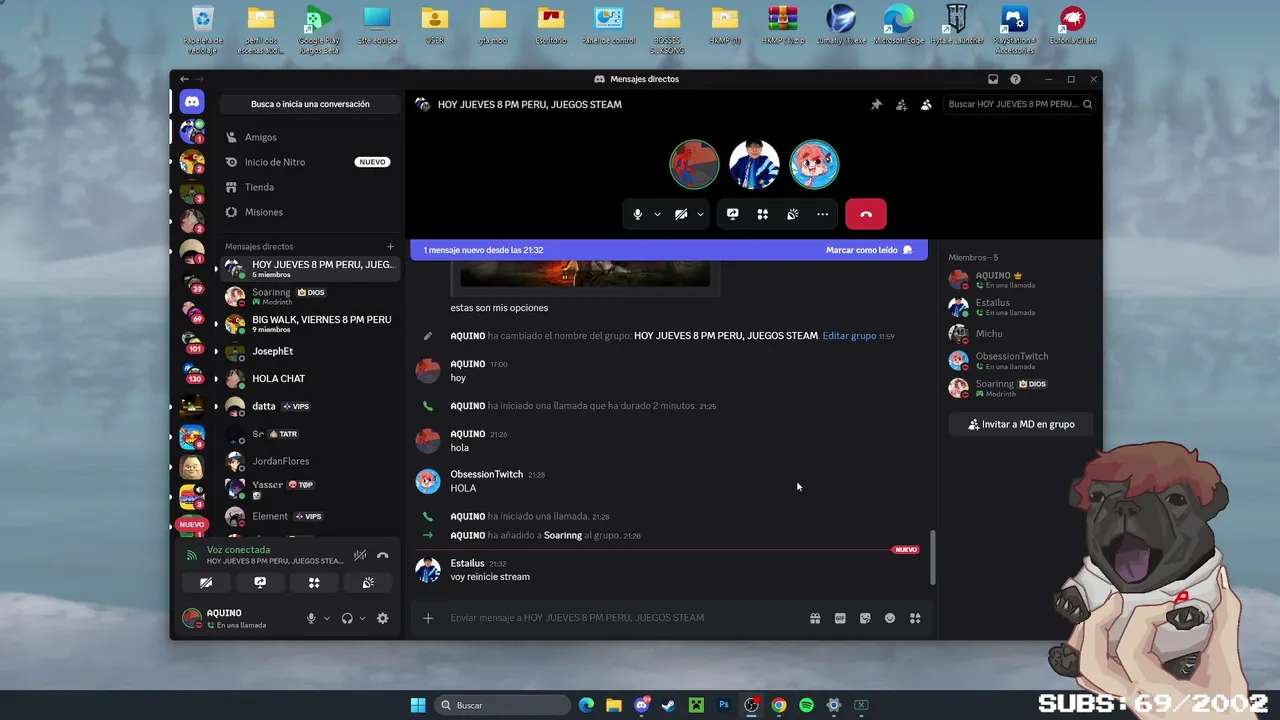Open Discord help icon
1280x720 pixels.
pos(1015,79)
